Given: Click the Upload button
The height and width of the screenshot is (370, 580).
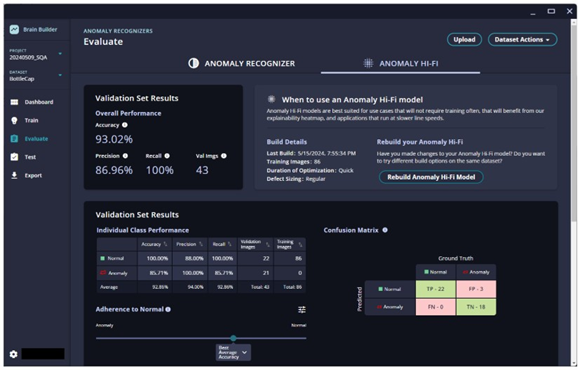Looking at the screenshot, I should 464,40.
